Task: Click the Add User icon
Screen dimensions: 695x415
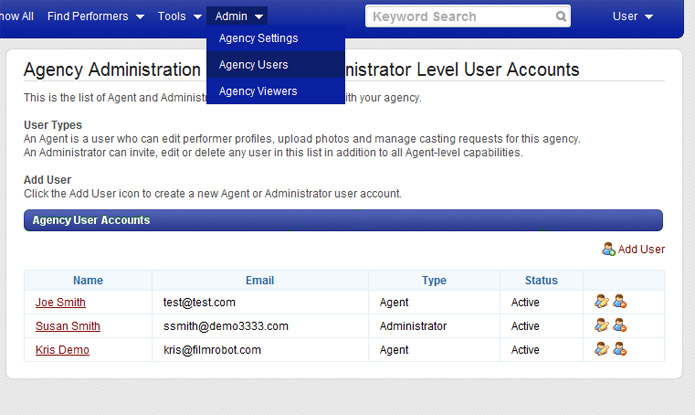Action: click(608, 249)
